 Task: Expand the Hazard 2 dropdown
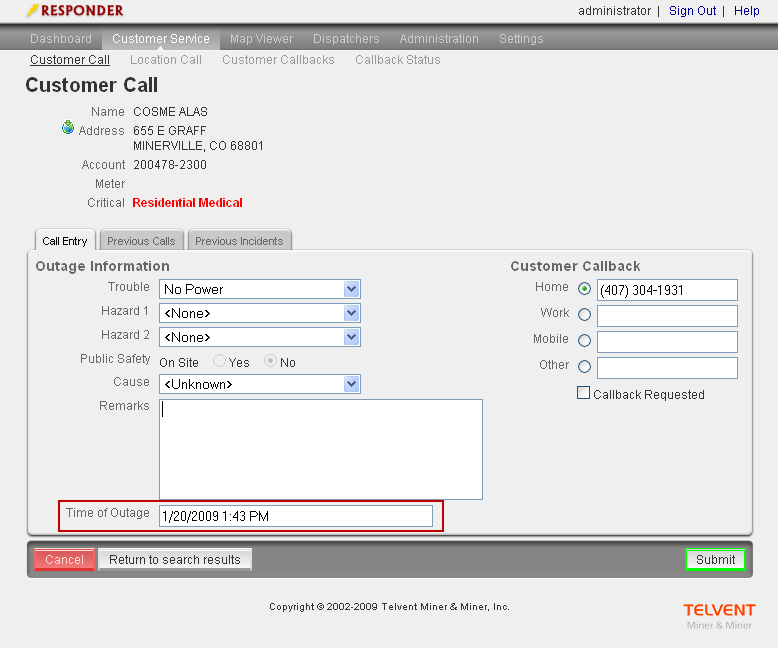(260, 337)
